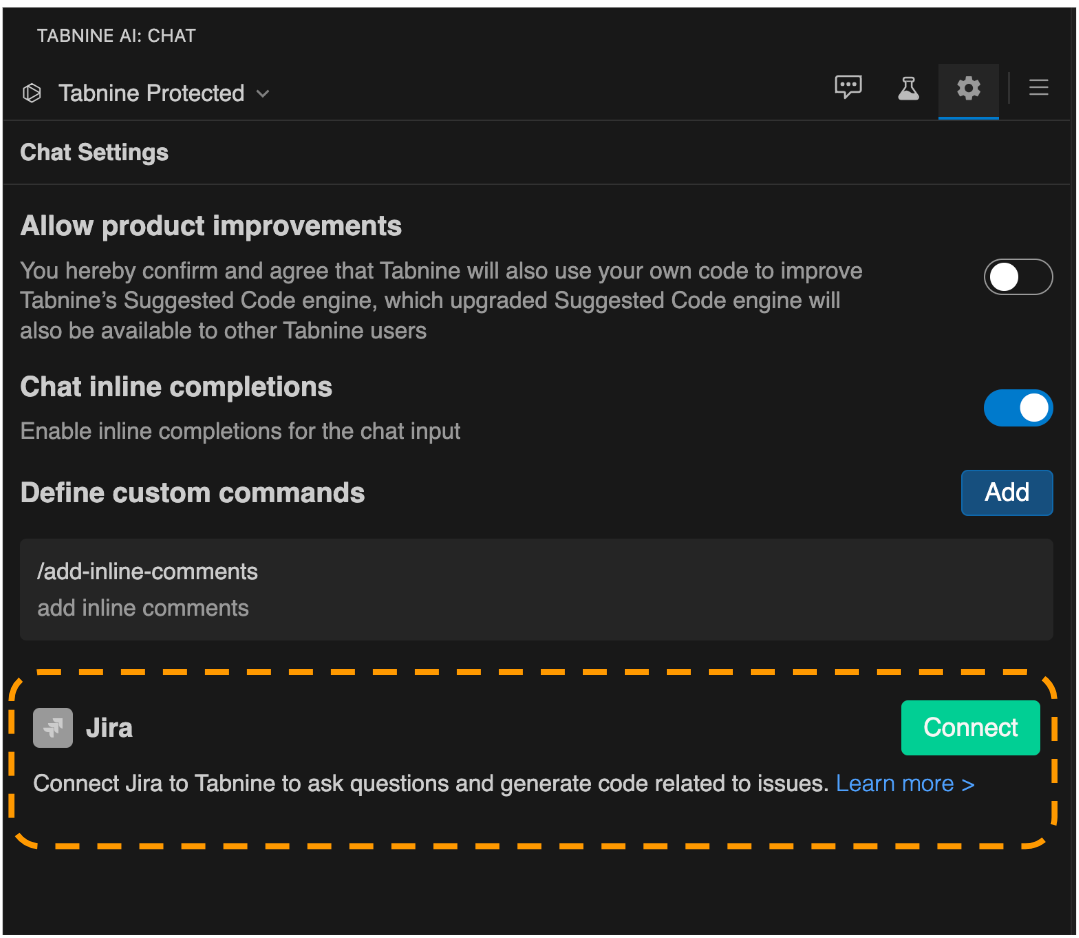
Task: Click the Tabnine Protected model label
Action: [151, 93]
